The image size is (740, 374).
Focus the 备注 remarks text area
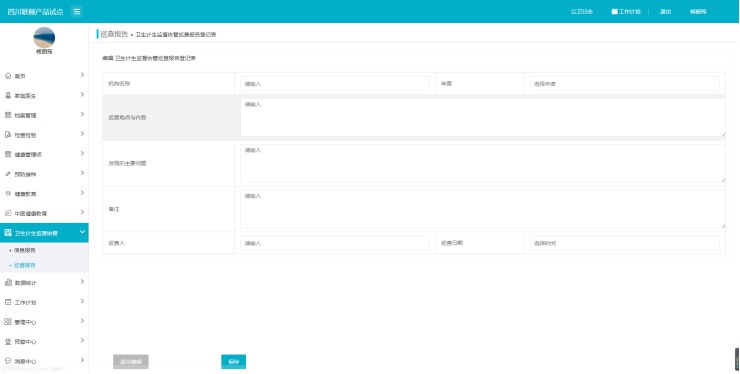coord(483,209)
